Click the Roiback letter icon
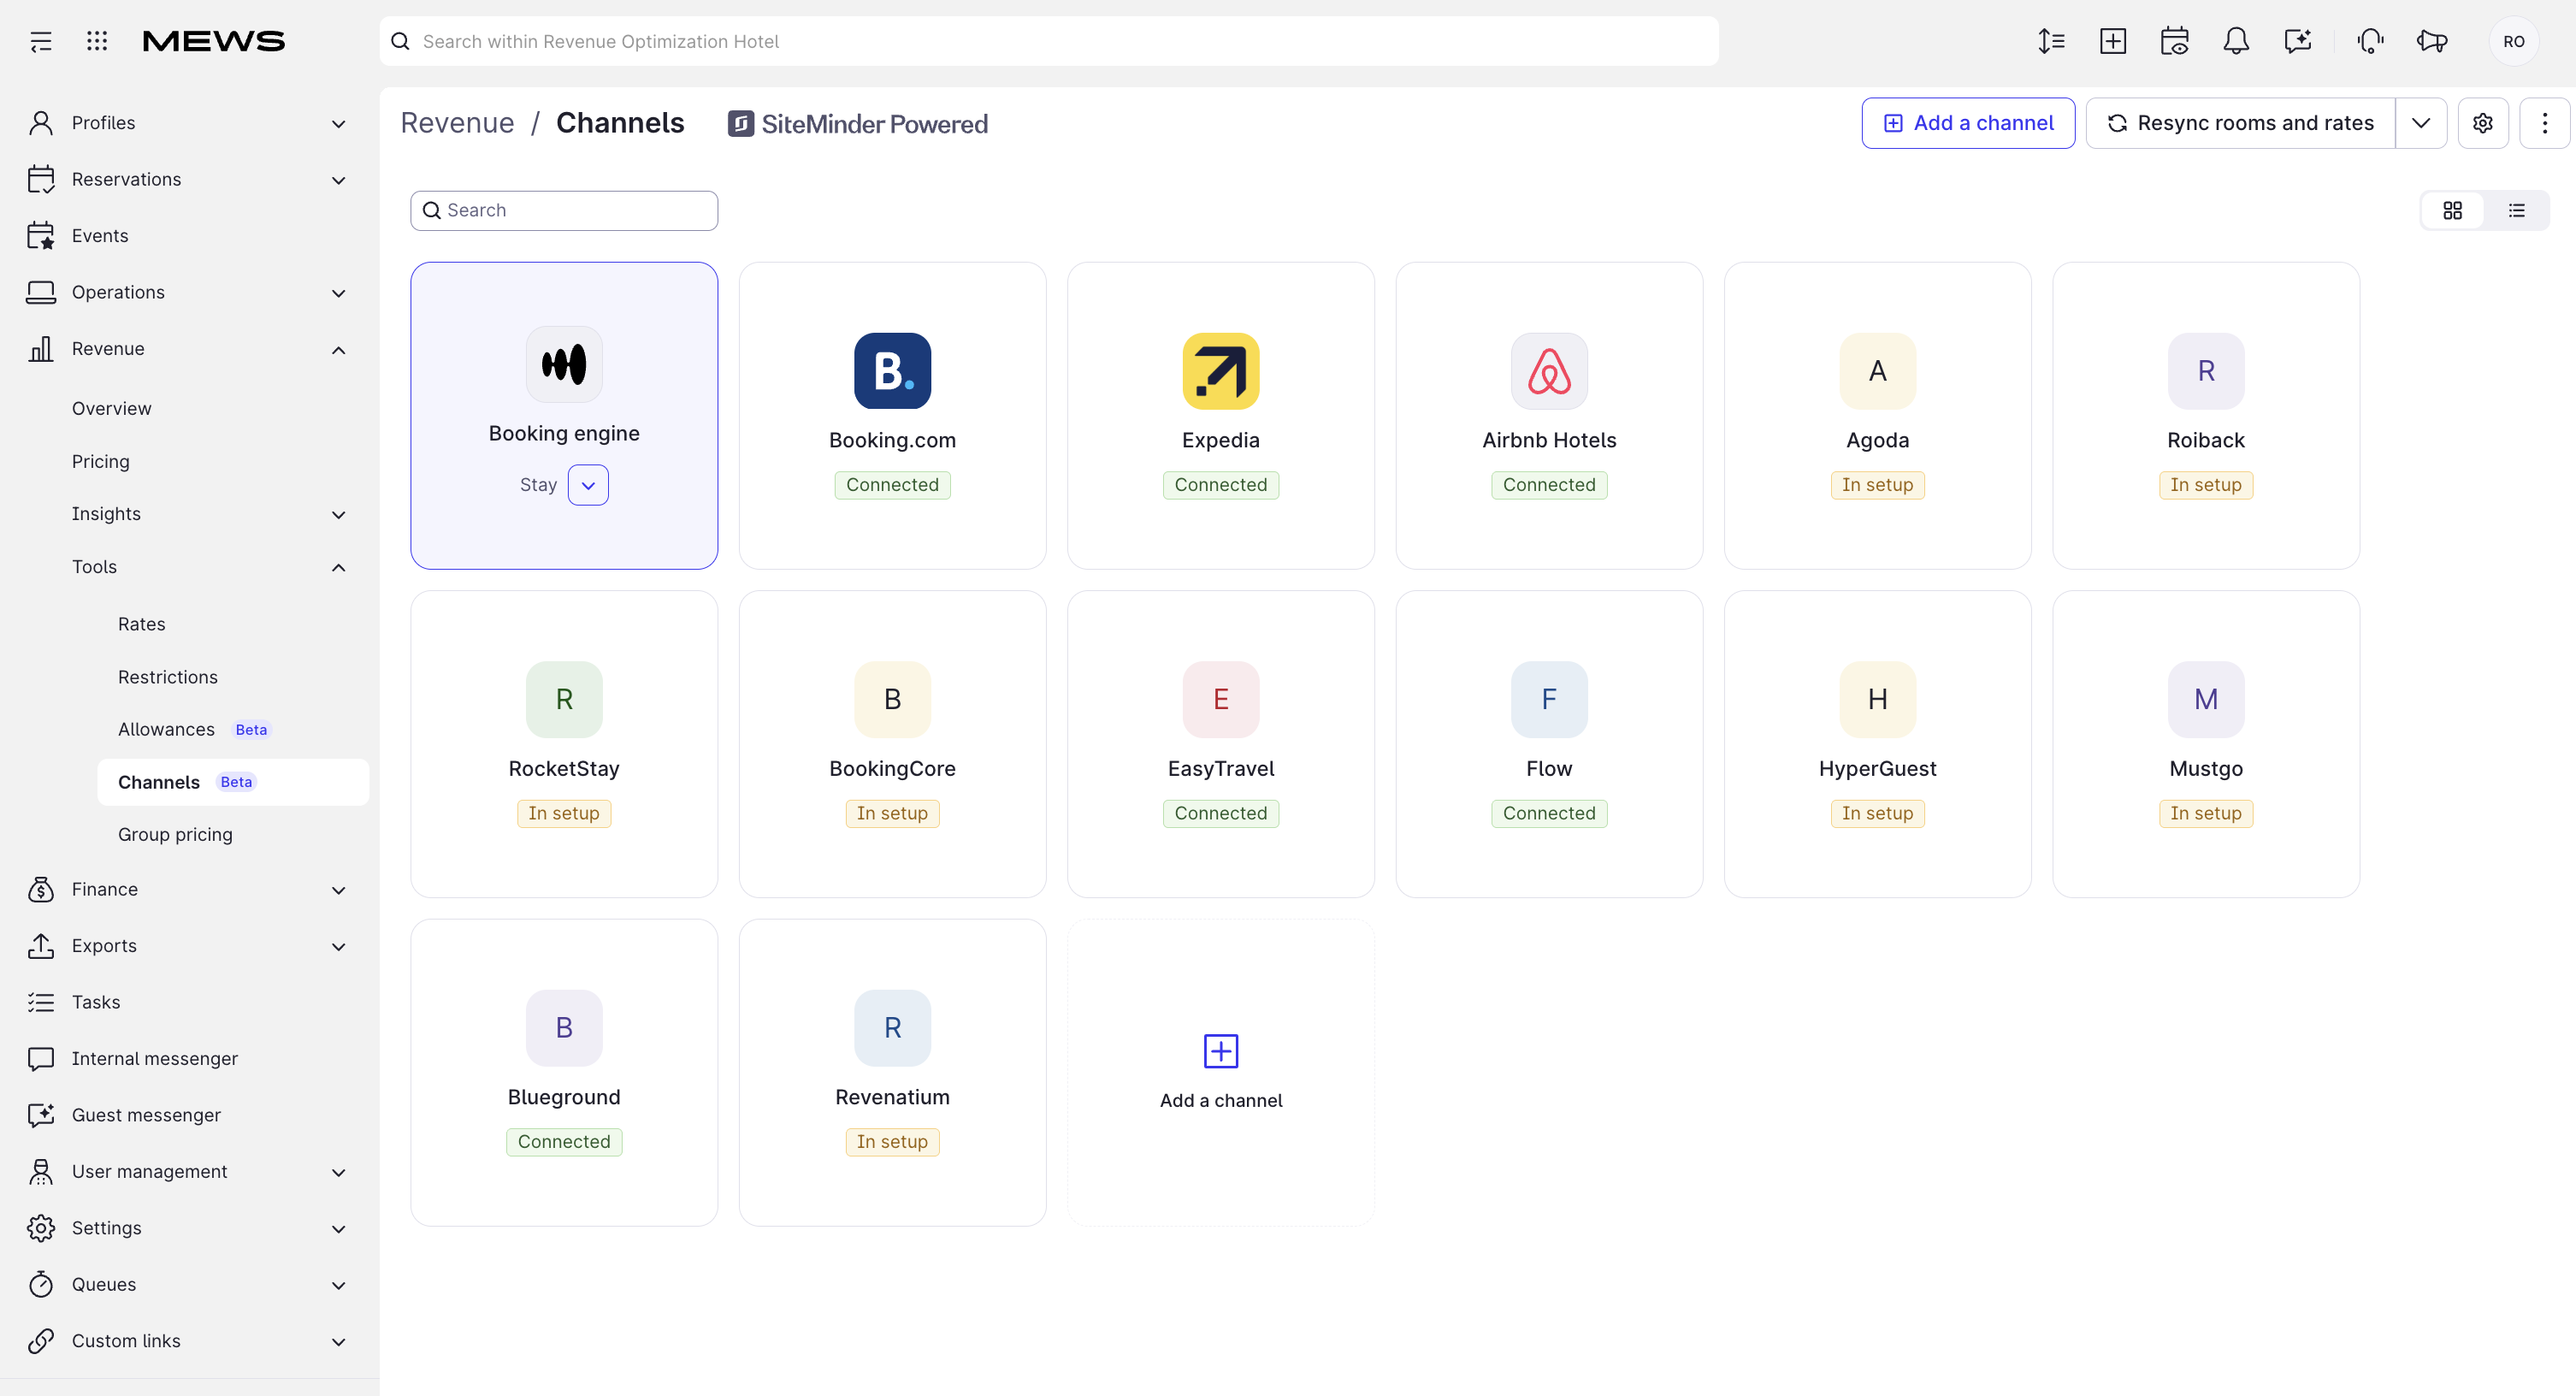The image size is (2576, 1396). [2206, 371]
